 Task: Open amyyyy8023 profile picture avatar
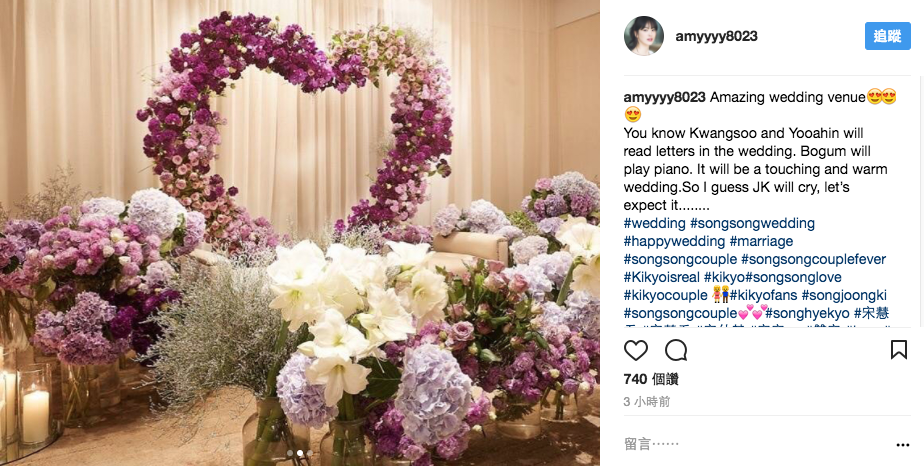[x=644, y=36]
